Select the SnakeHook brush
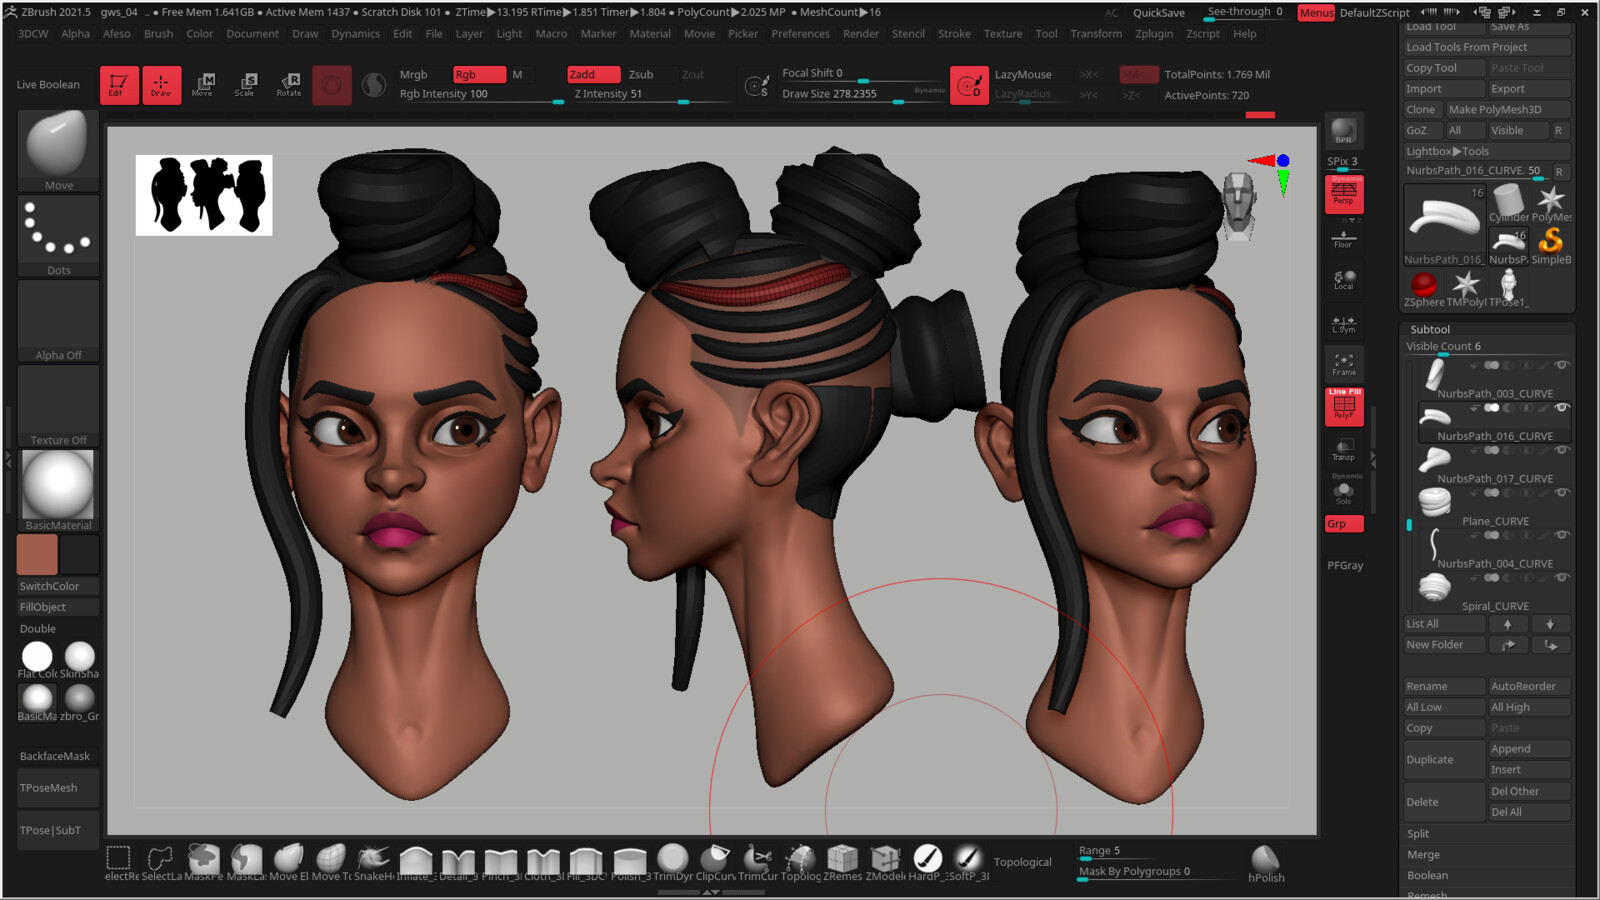 coord(373,862)
